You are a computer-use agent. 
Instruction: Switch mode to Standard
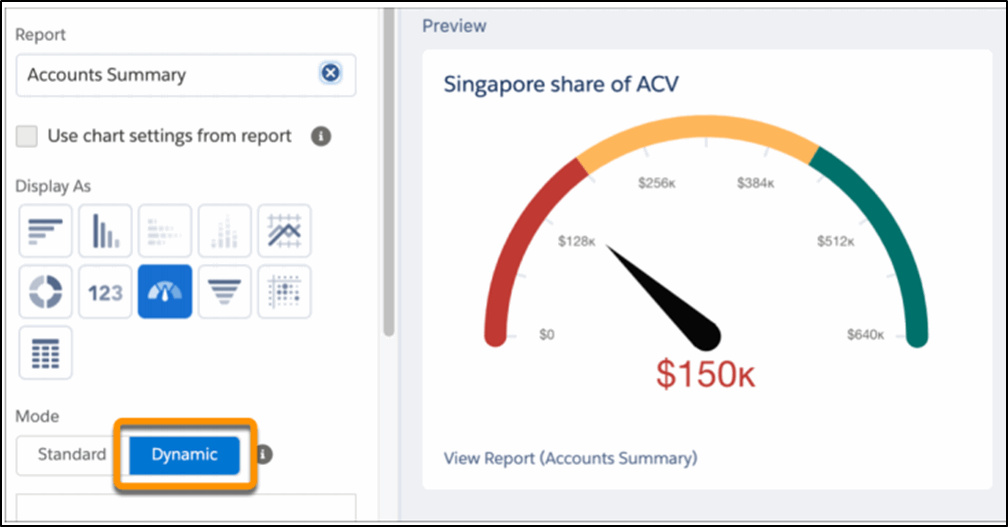coord(71,454)
